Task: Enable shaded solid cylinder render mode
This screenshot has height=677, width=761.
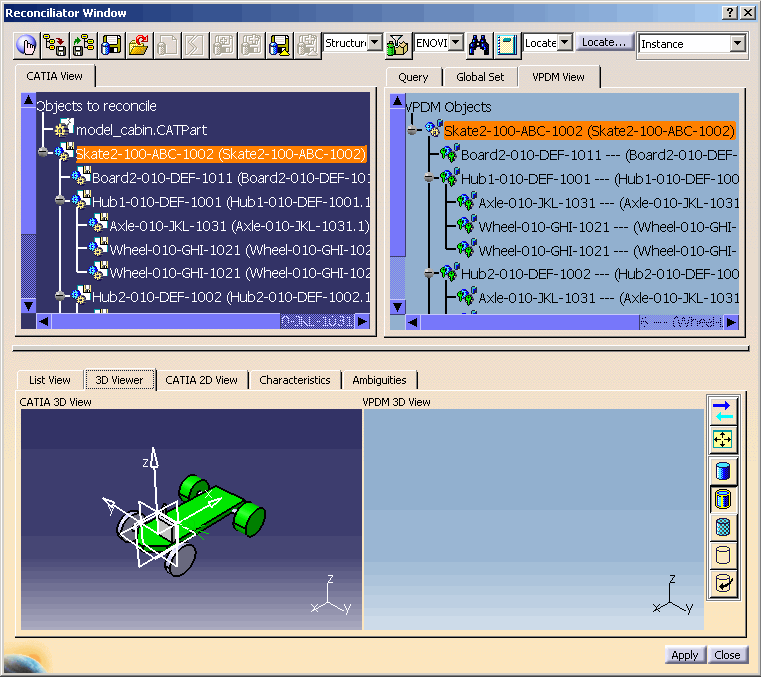Action: [x=723, y=471]
